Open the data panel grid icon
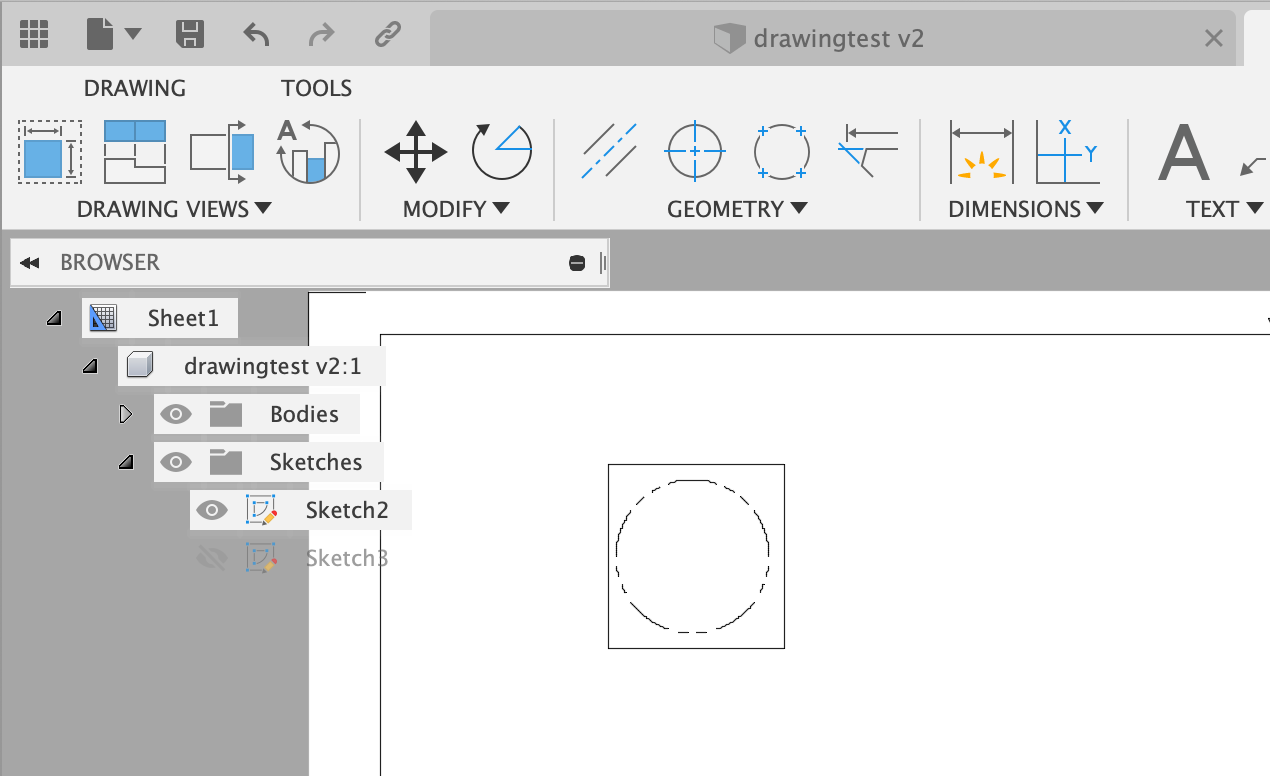The image size is (1270, 776). [x=34, y=36]
